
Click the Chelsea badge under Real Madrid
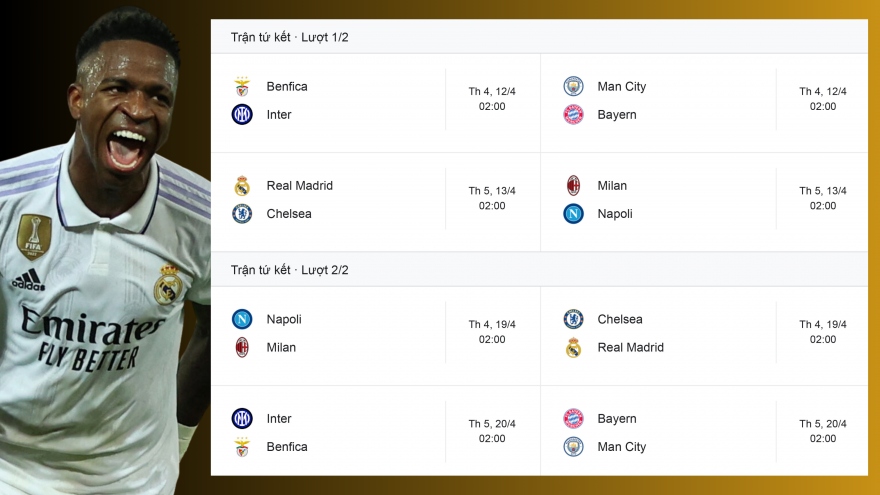[x=242, y=214]
